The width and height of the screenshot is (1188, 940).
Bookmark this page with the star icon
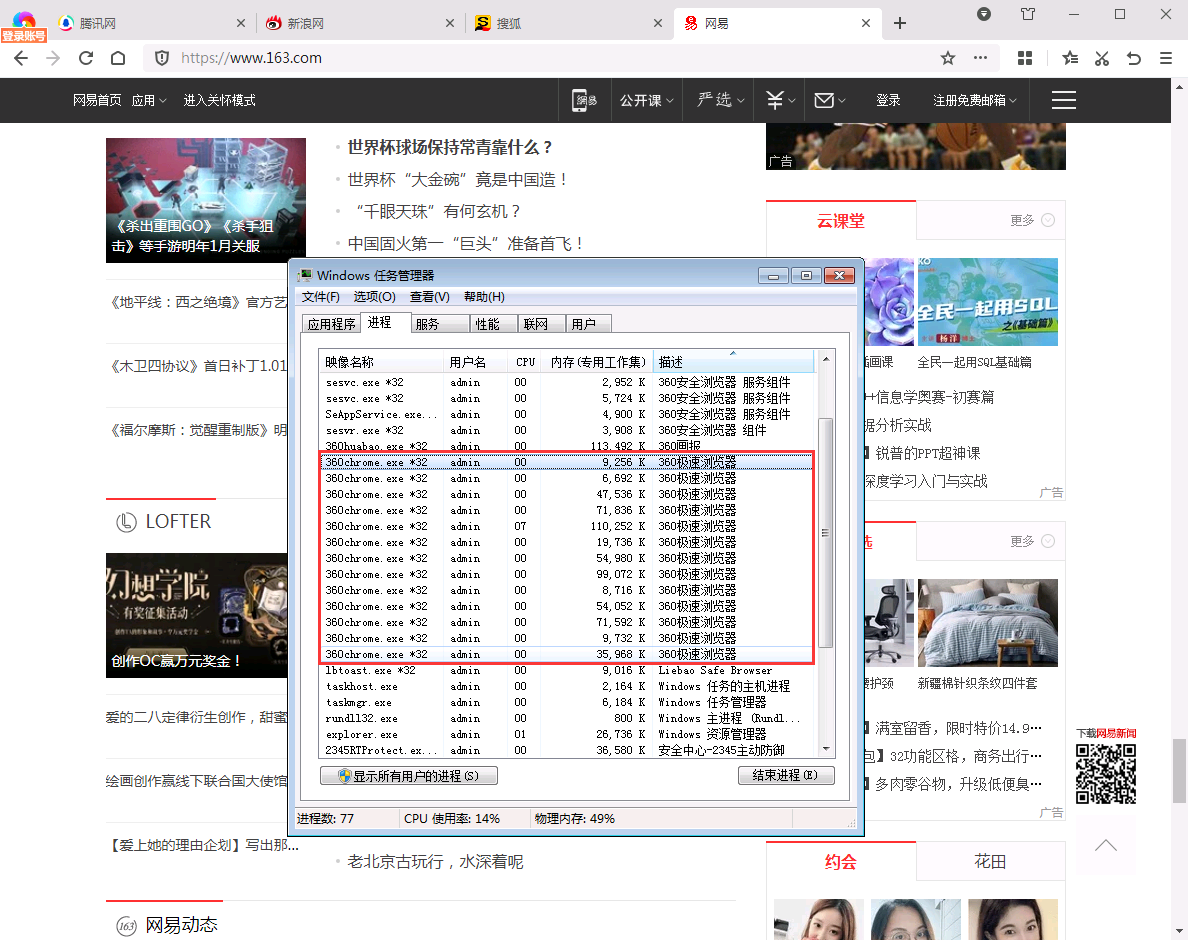pyautogui.click(x=948, y=58)
